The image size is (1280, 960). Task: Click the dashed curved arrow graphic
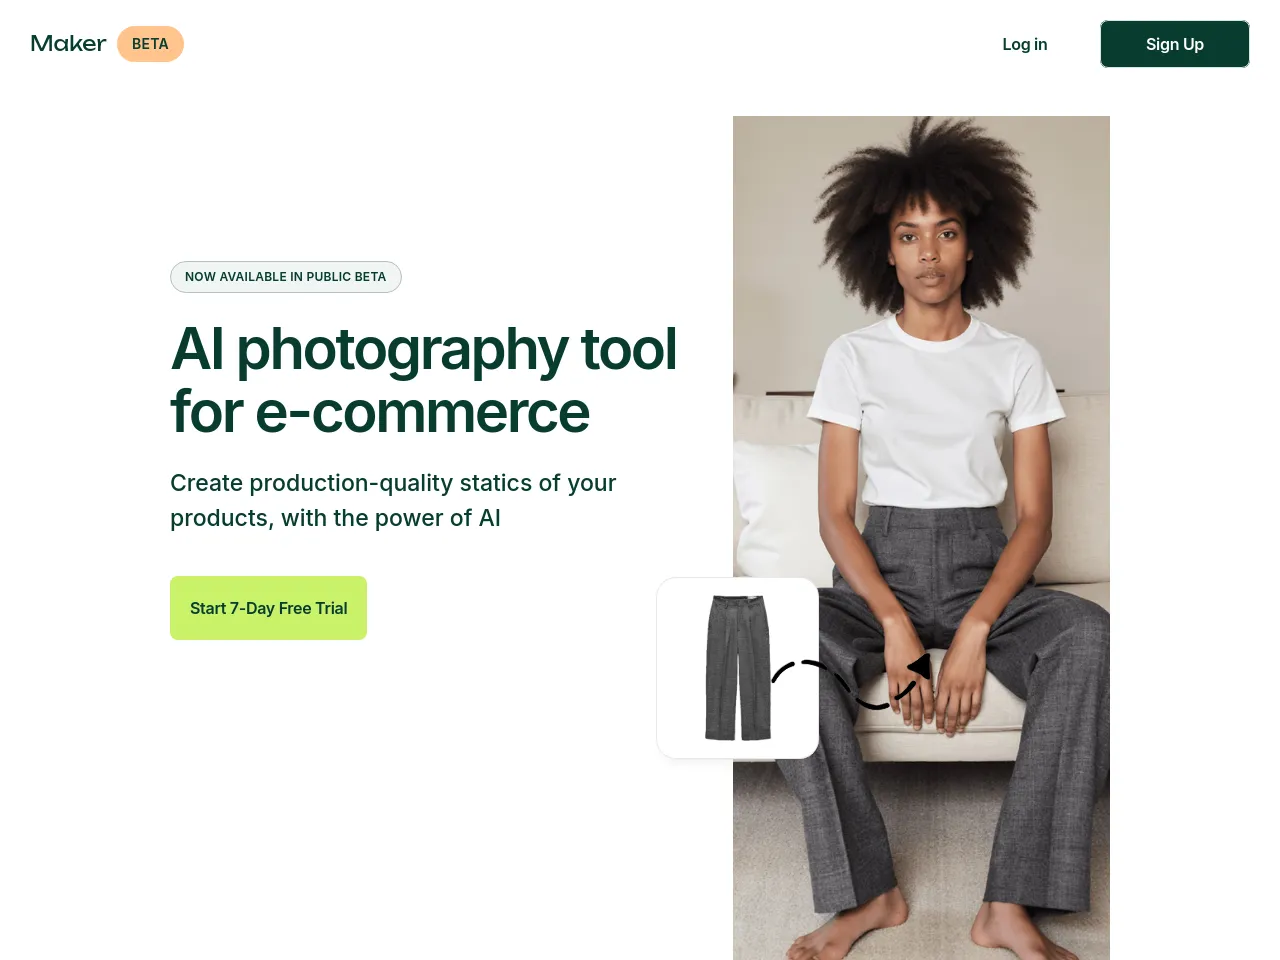pyautogui.click(x=851, y=682)
